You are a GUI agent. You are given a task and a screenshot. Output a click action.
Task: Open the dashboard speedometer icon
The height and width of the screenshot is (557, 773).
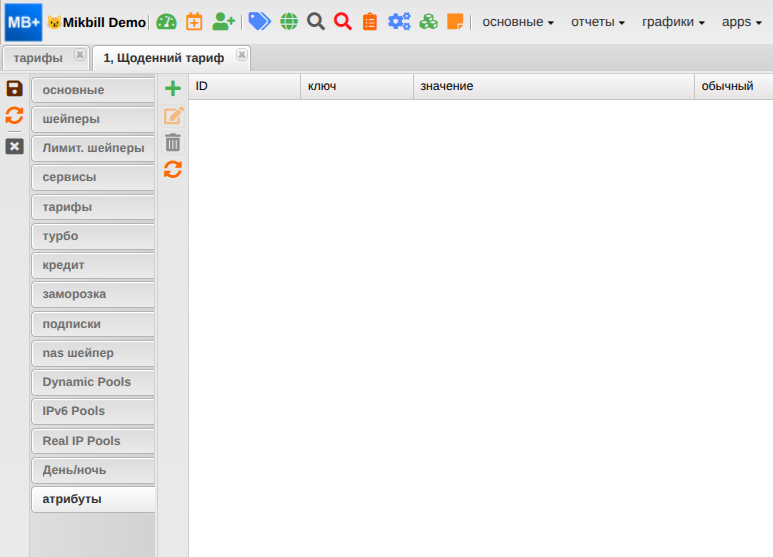pos(166,21)
